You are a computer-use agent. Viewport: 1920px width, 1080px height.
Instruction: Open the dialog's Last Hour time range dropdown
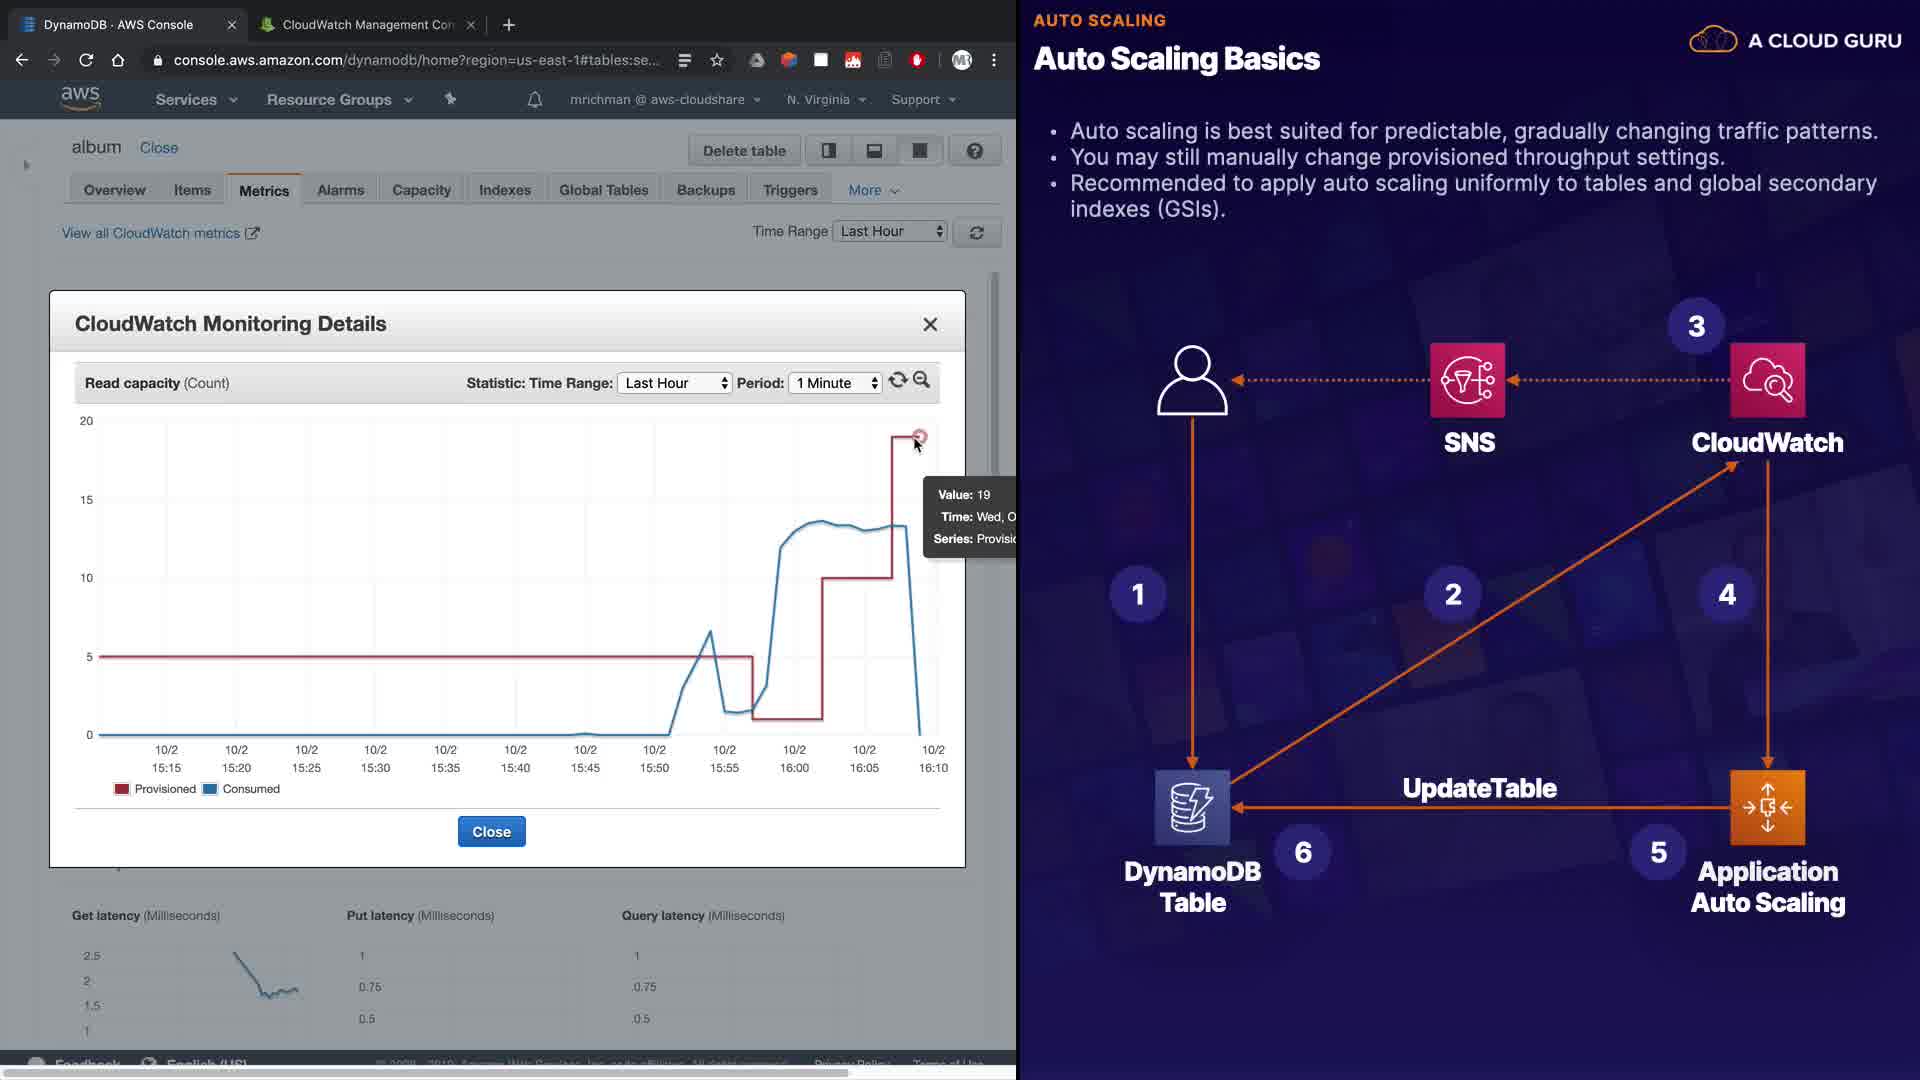tap(675, 383)
